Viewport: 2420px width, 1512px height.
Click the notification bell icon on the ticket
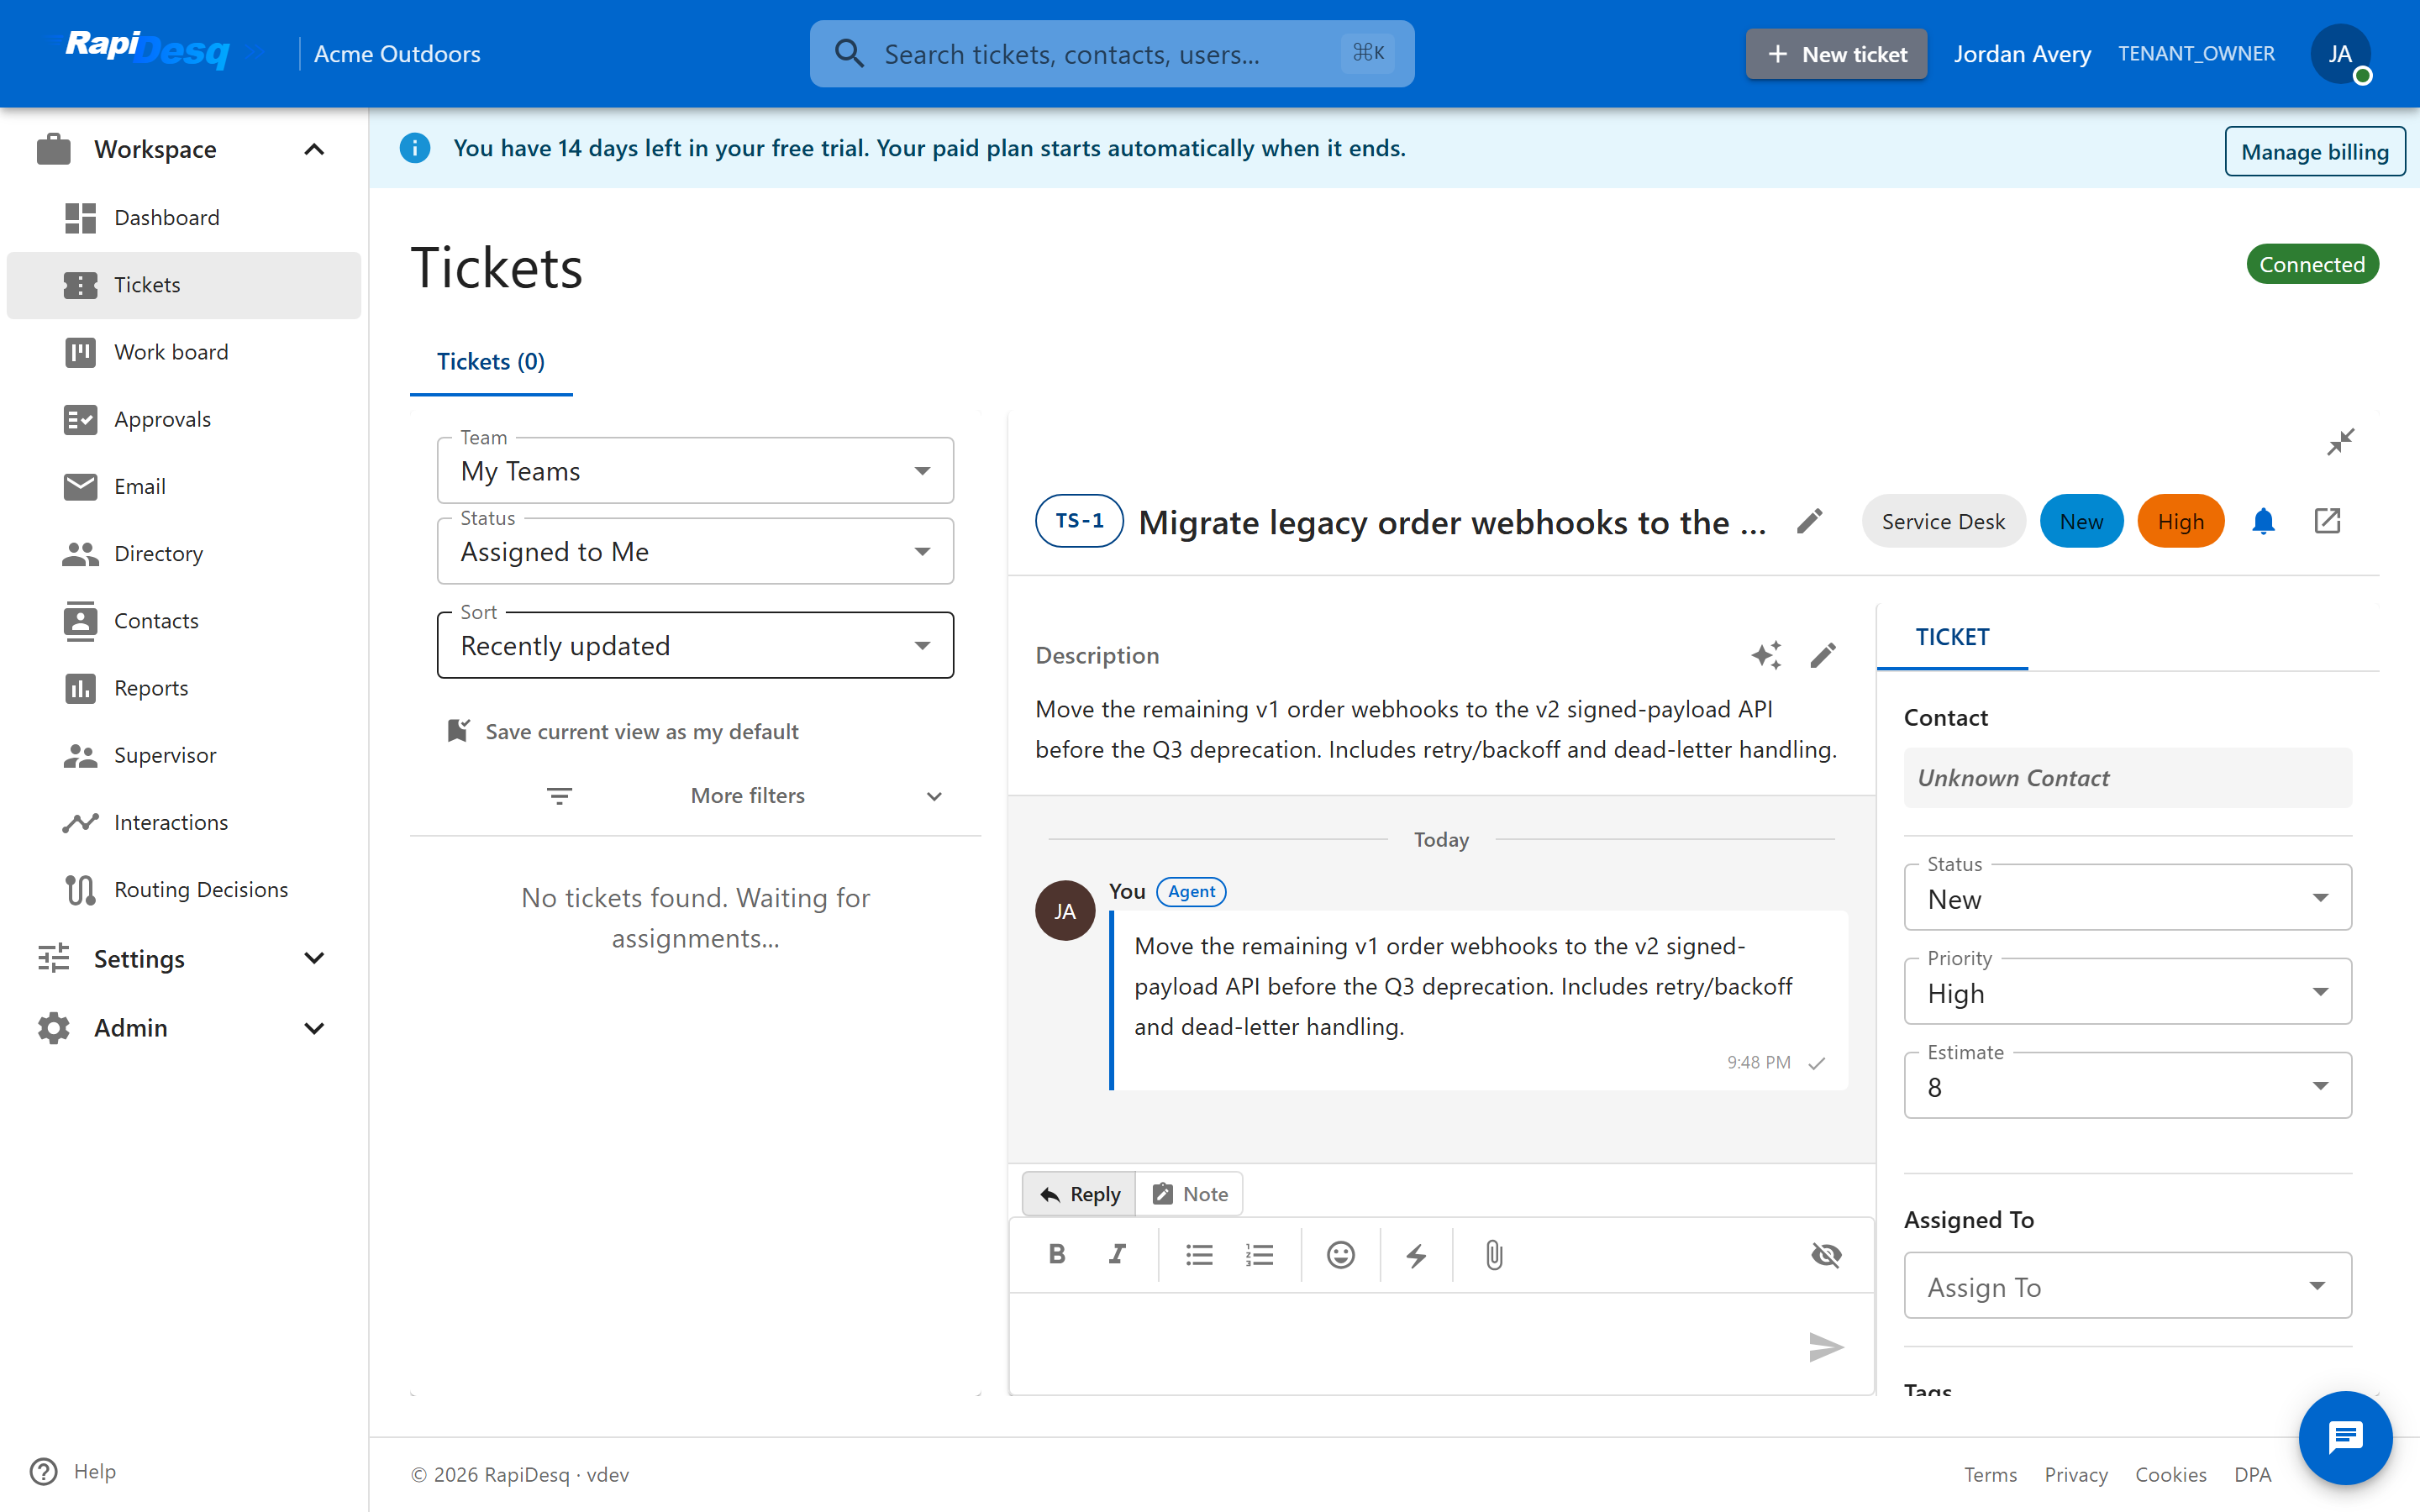point(2263,521)
